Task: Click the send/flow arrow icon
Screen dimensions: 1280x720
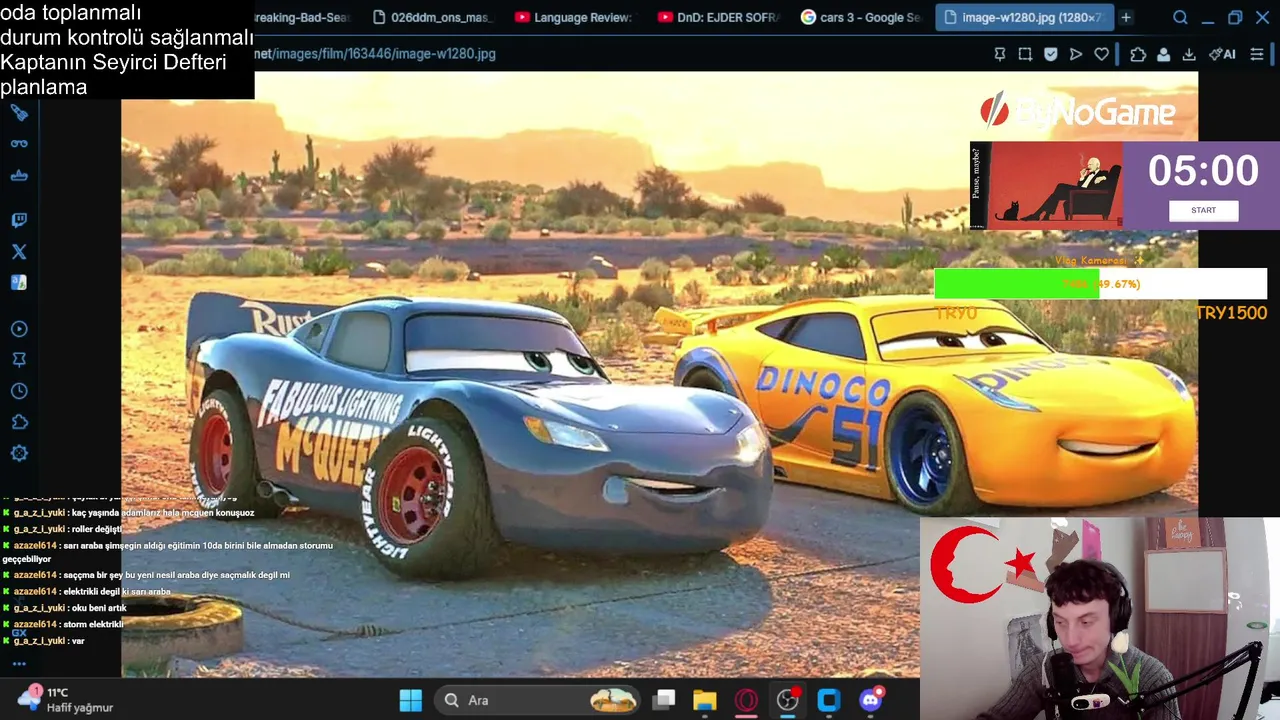Action: [1076, 54]
